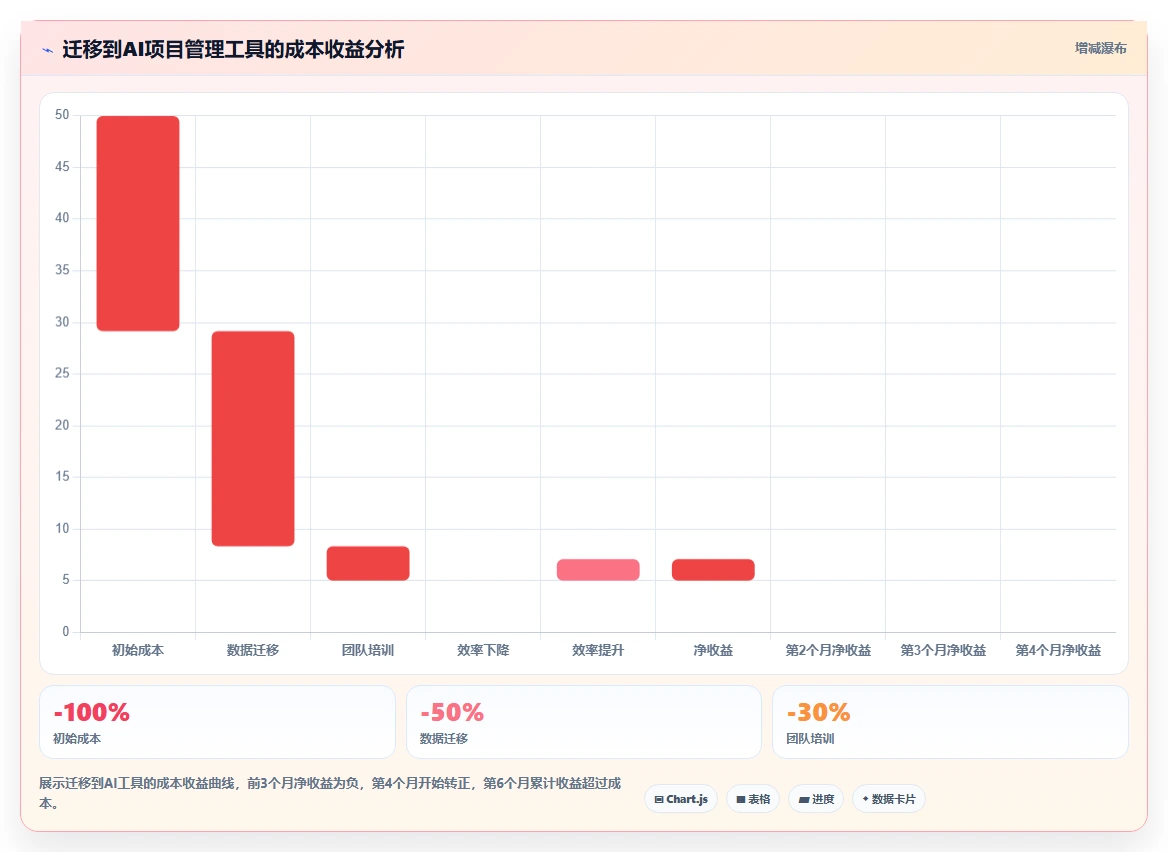Select the 进度 tag chip
This screenshot has height=852, width=1168.
816,799
